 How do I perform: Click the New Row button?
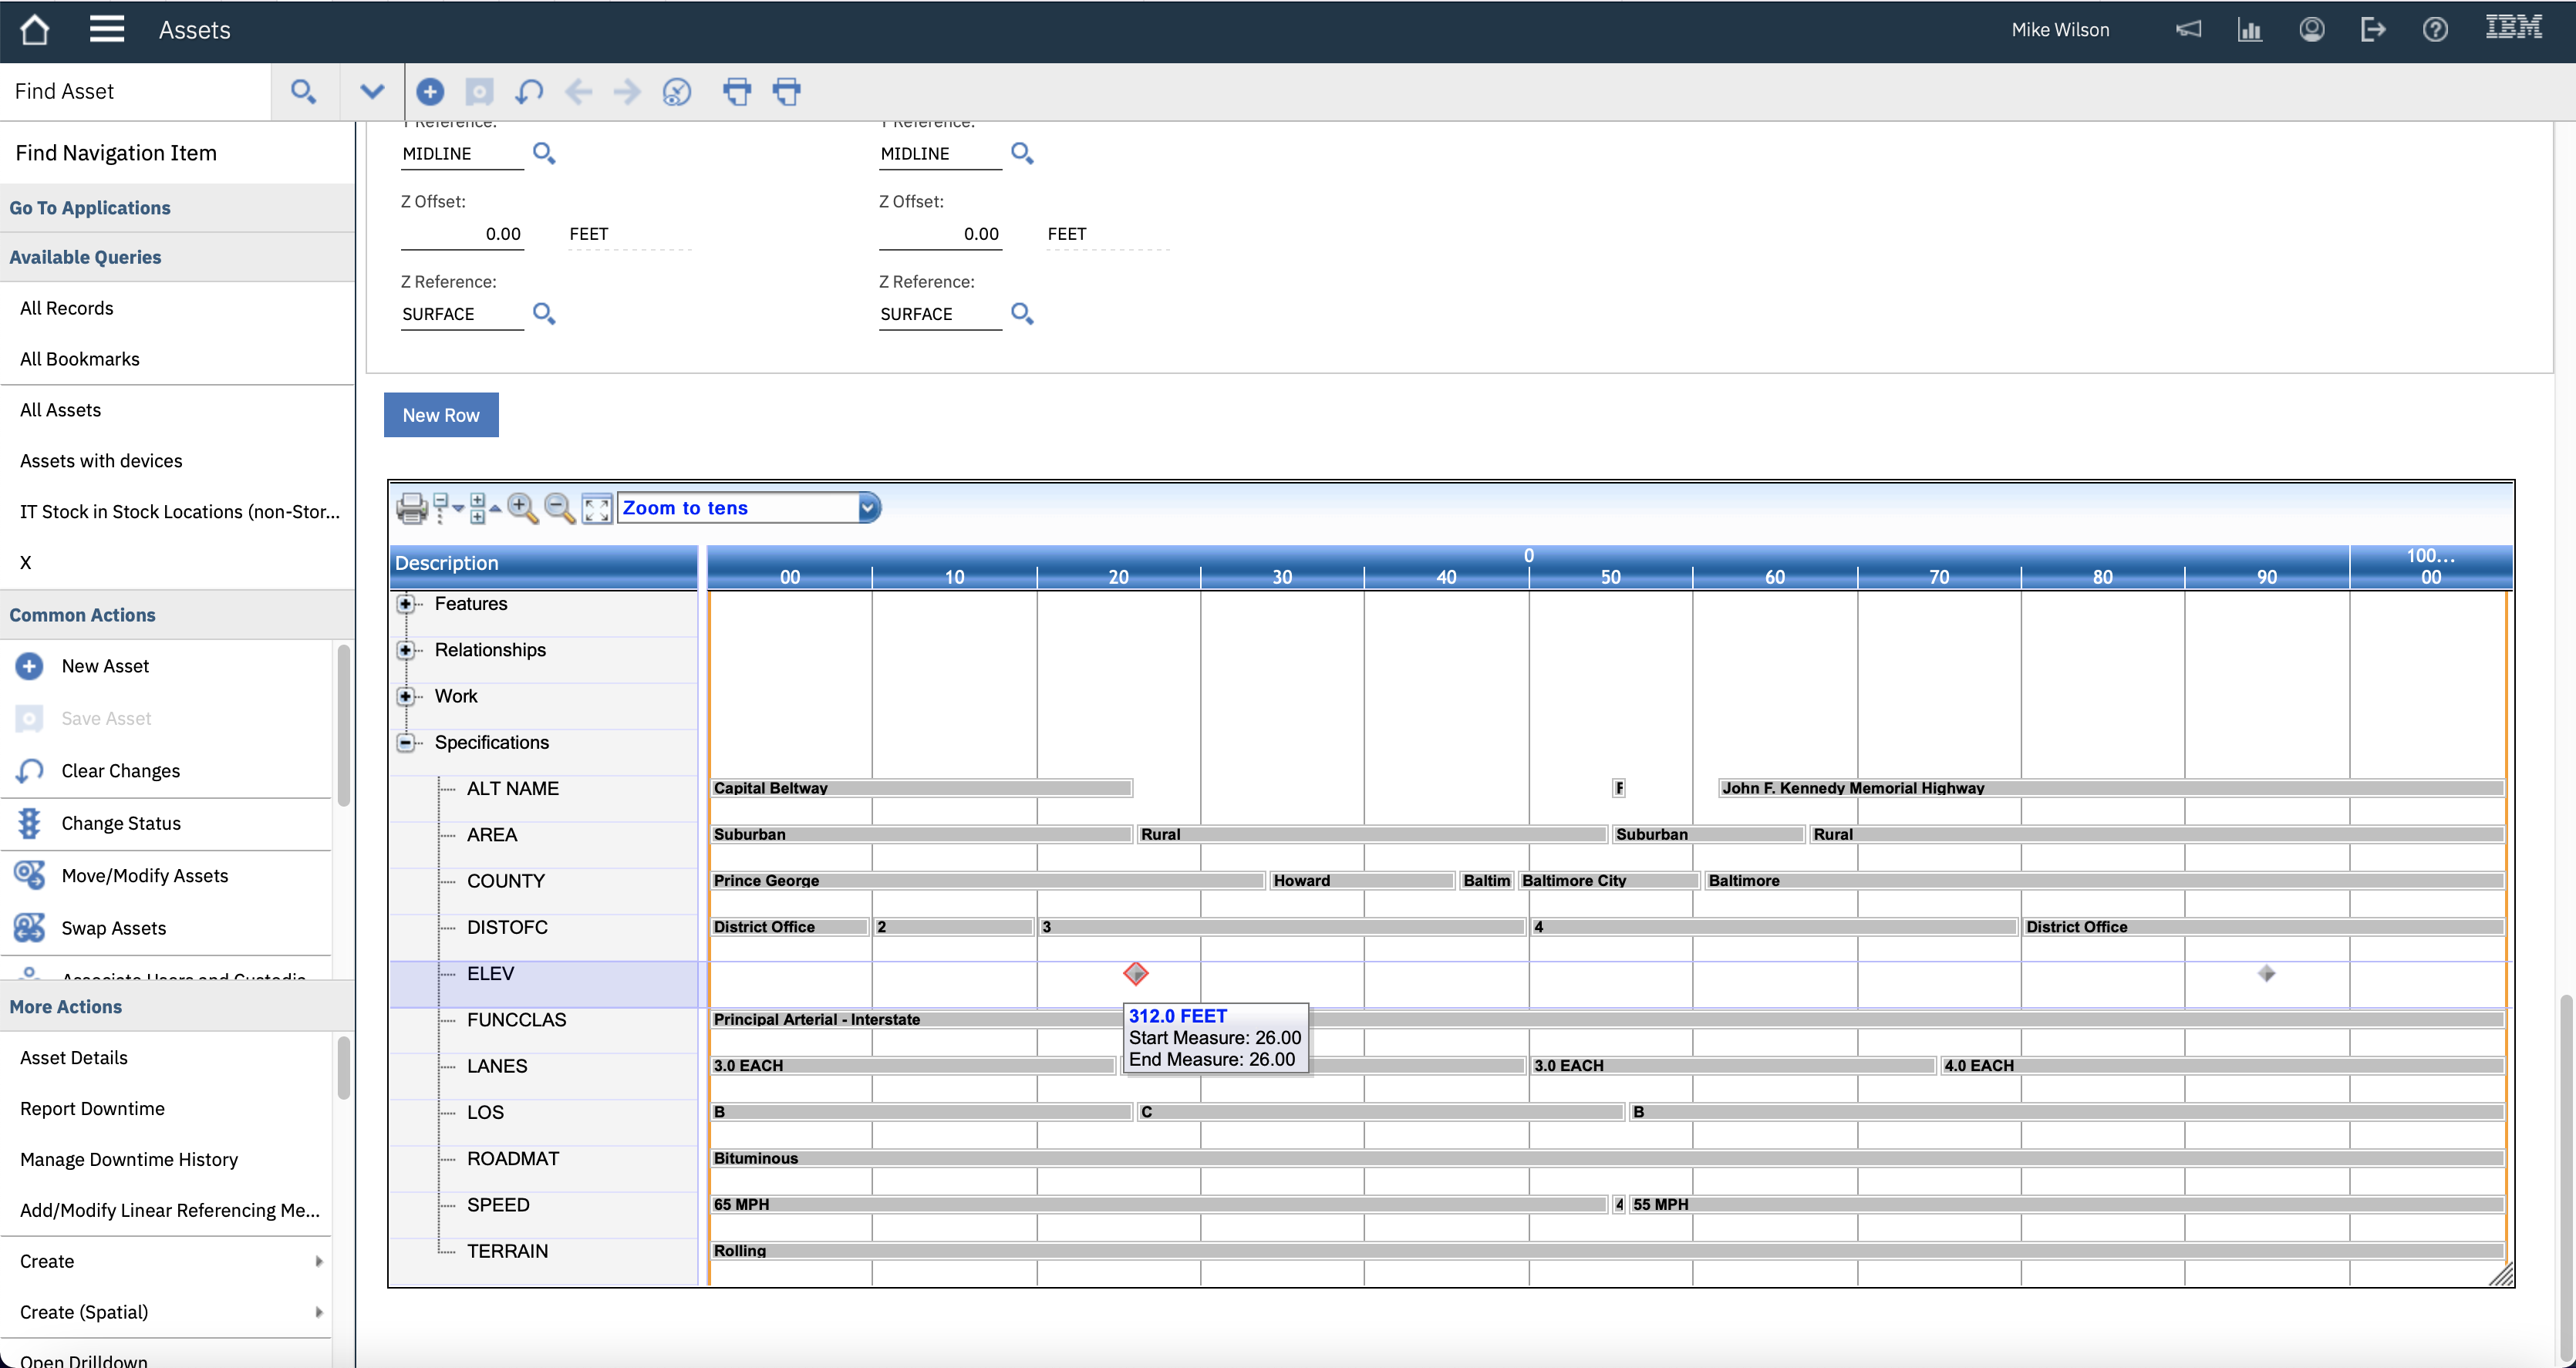coord(440,414)
